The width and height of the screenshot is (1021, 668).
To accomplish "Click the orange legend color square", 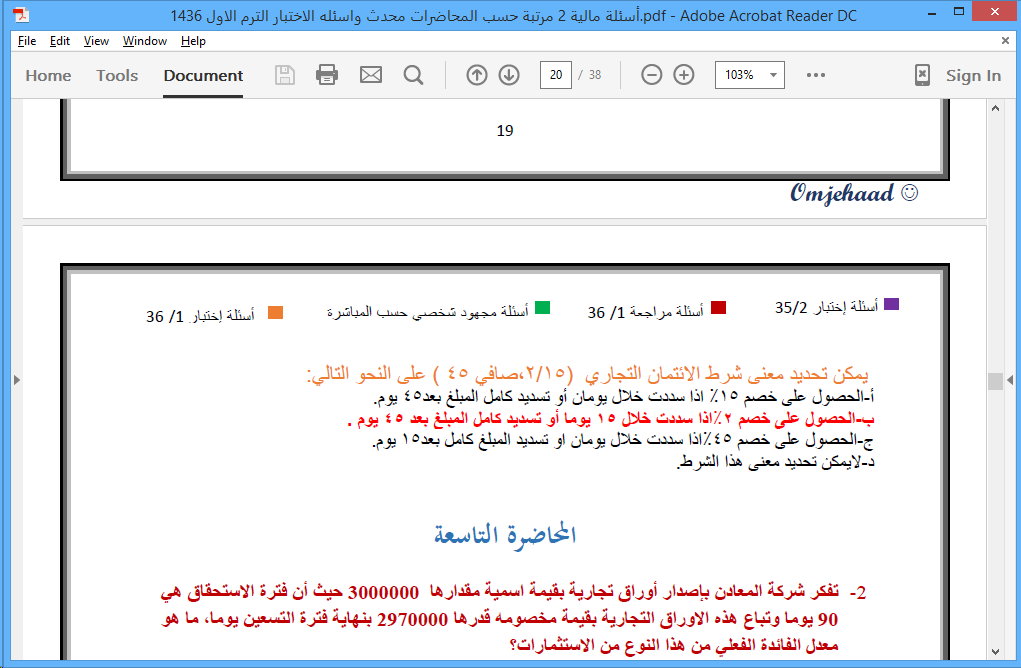I will coord(275,313).
